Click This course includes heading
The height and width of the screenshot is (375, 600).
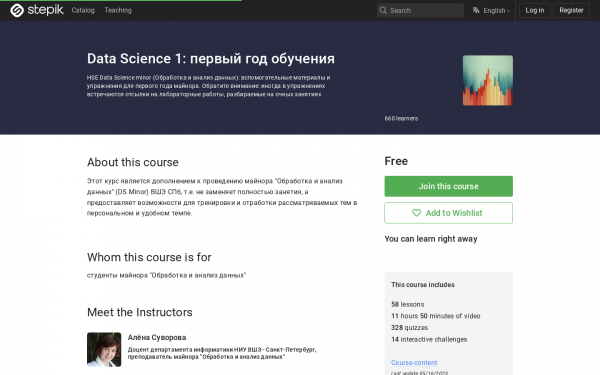(423, 285)
